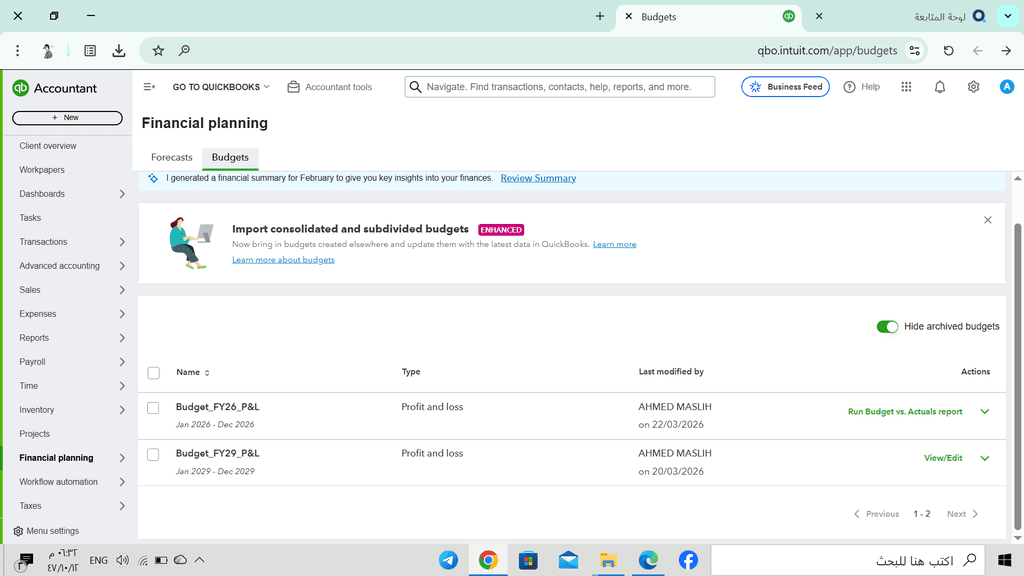Open the user account avatar icon

pyautogui.click(x=1006, y=87)
